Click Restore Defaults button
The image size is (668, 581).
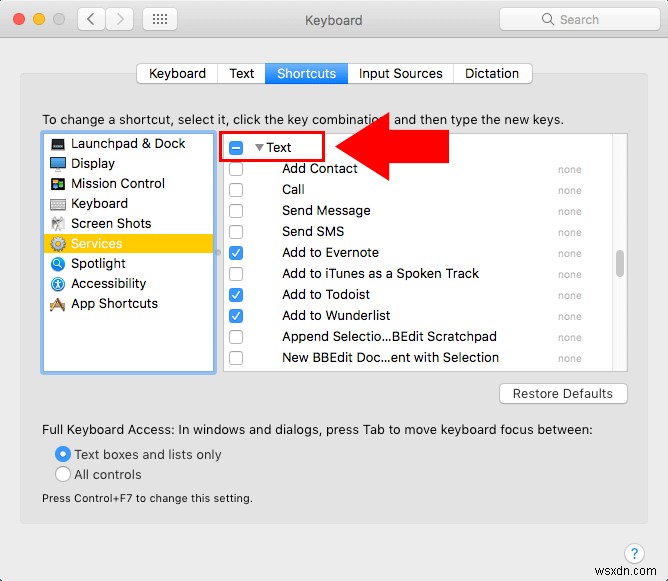(563, 394)
